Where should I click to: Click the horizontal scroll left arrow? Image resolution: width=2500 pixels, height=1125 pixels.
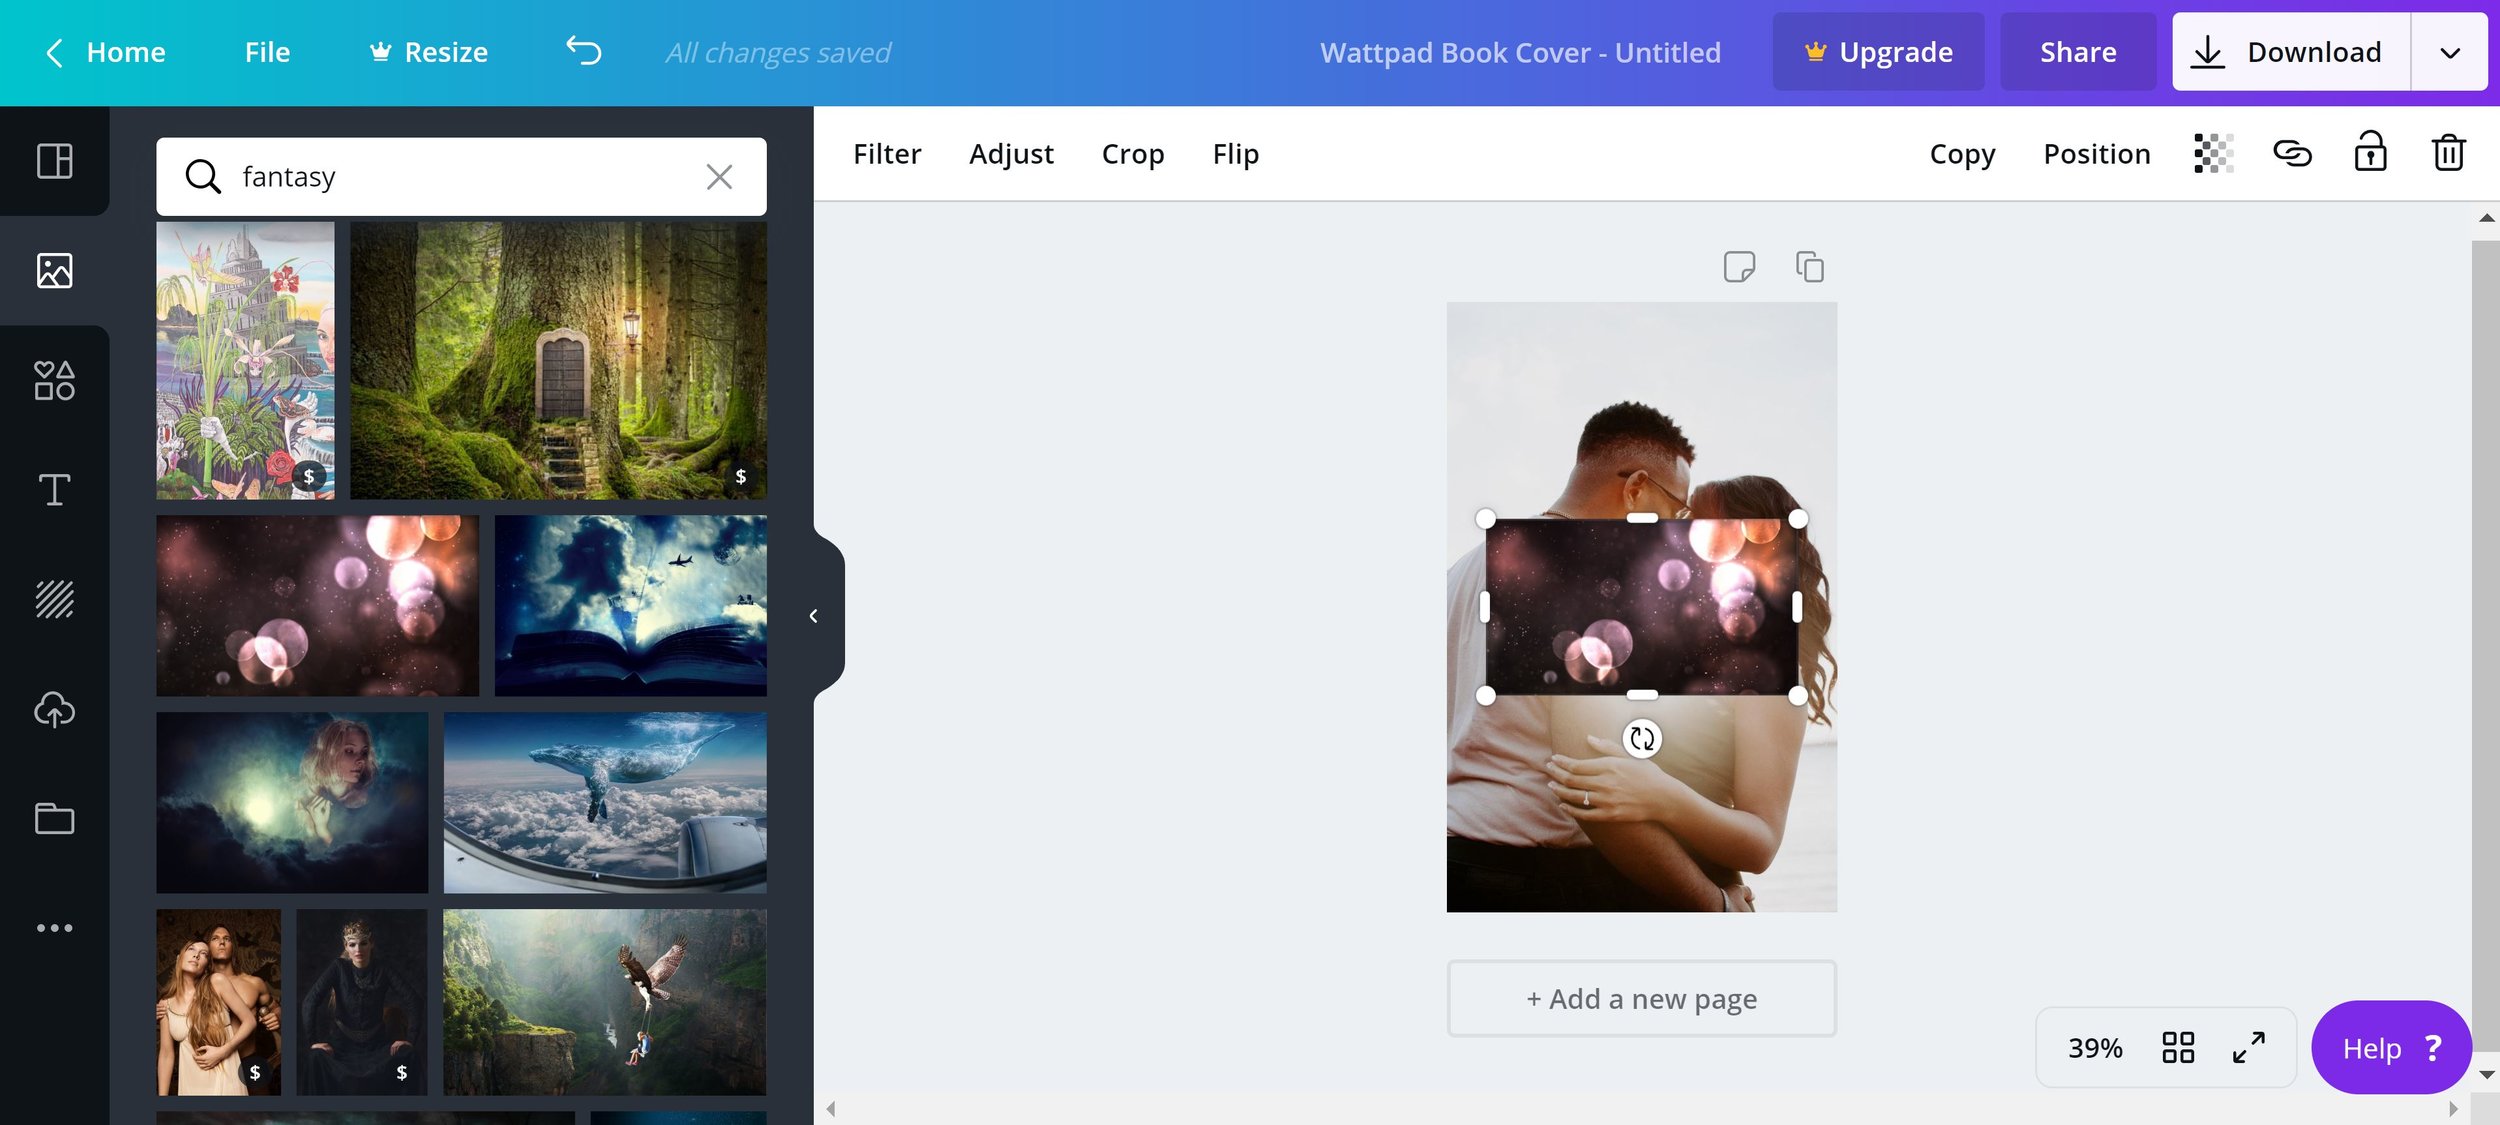point(831,1108)
